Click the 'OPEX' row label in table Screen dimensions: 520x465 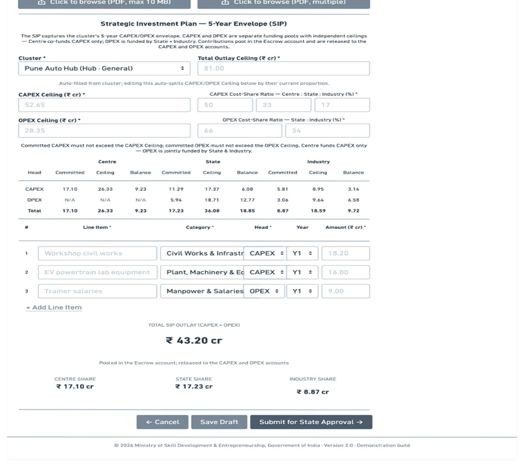coord(34,200)
